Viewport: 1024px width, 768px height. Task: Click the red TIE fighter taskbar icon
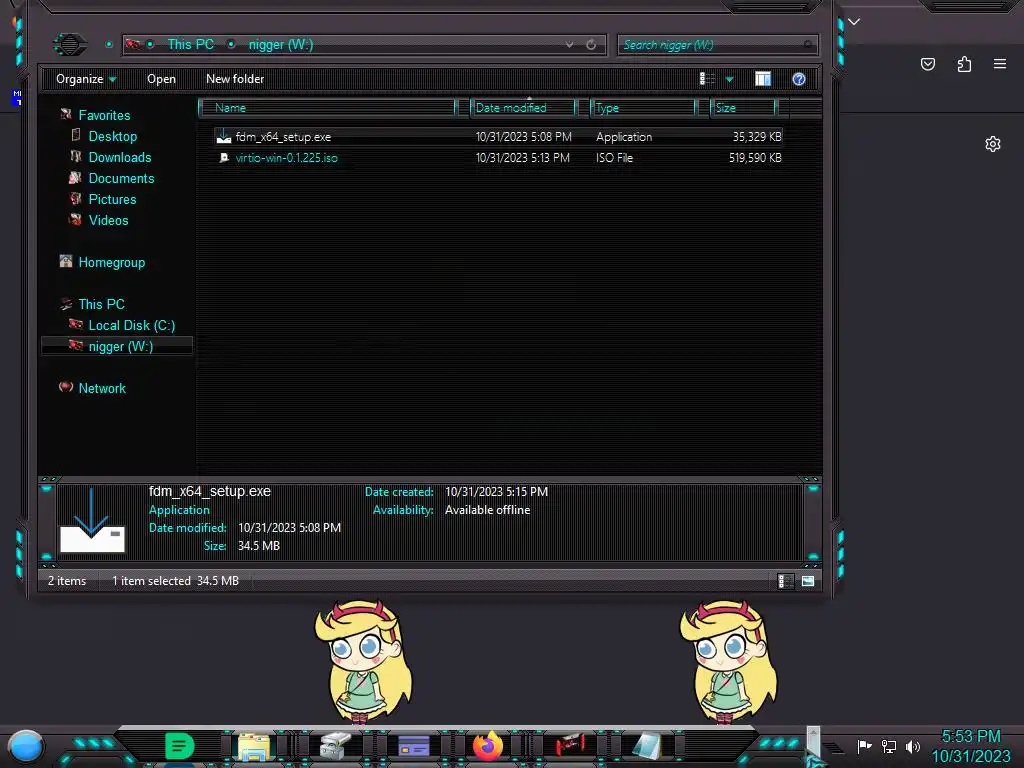(x=569, y=745)
